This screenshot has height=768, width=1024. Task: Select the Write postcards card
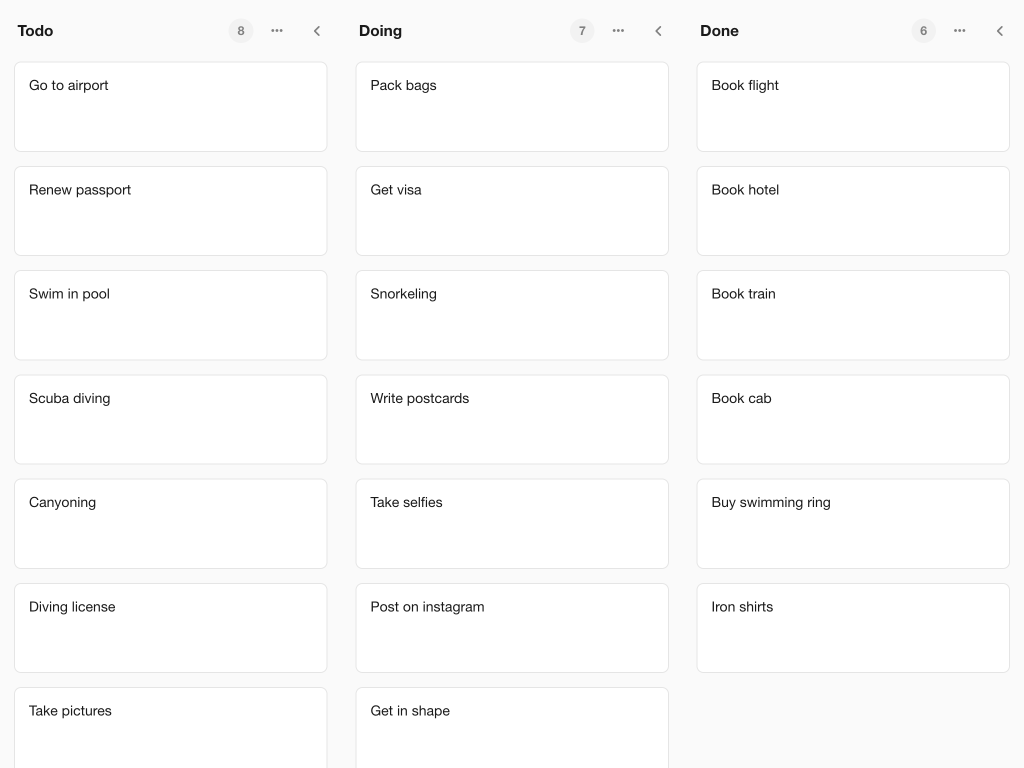[x=511, y=419]
